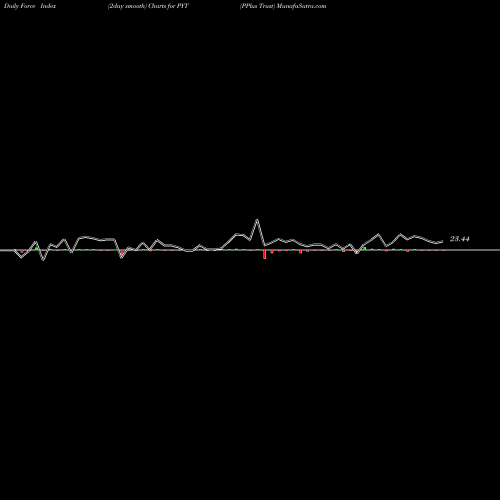Click the large red negative bar below the zero line
500x500 pixels.
tap(265, 254)
